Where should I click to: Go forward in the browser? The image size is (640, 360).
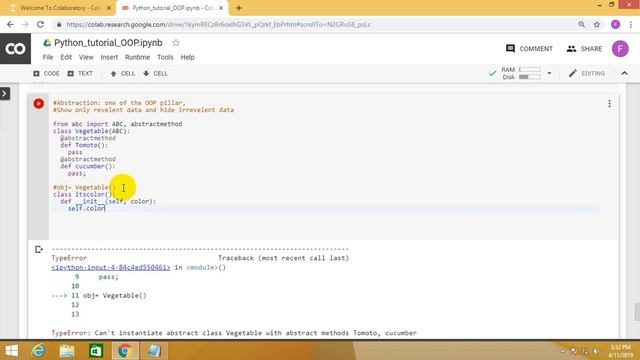pos(25,24)
